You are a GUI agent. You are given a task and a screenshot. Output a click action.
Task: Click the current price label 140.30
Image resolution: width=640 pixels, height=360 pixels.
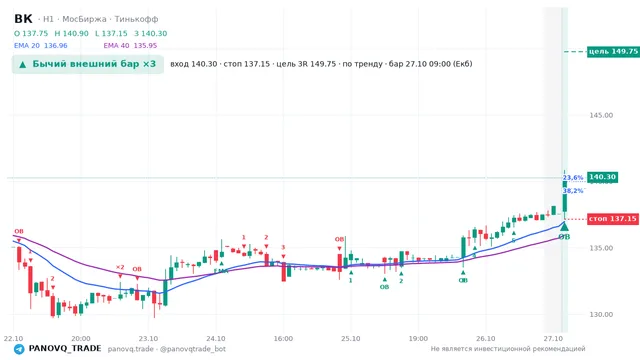point(602,177)
